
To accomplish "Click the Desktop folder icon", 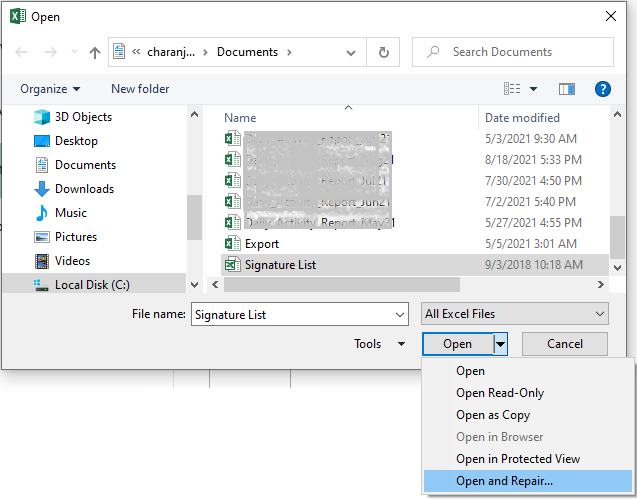I will pyautogui.click(x=42, y=141).
